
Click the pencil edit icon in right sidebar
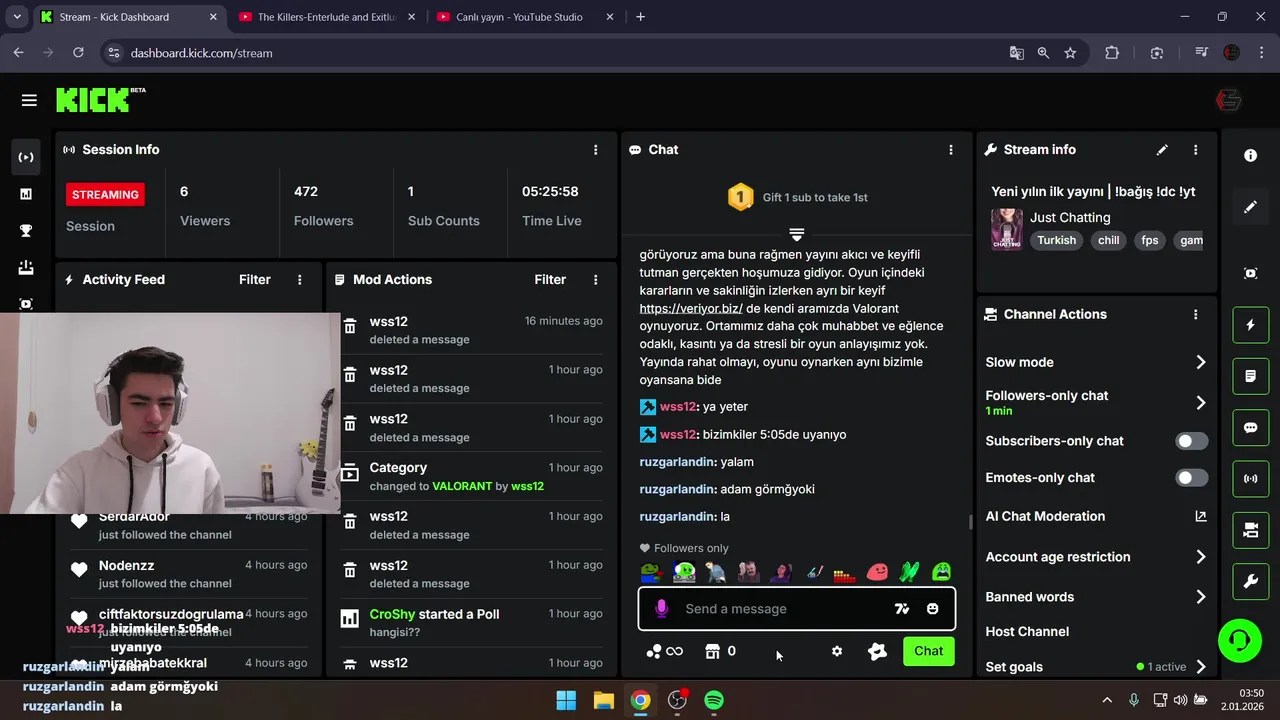tap(1251, 207)
